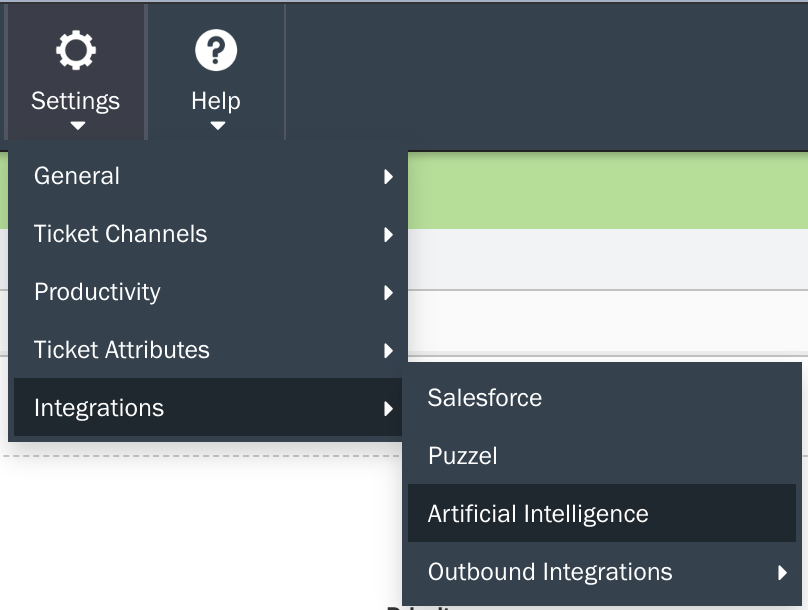The width and height of the screenshot is (808, 610).
Task: Open Ticket Attributes in the Settings menu
Action: tap(122, 350)
